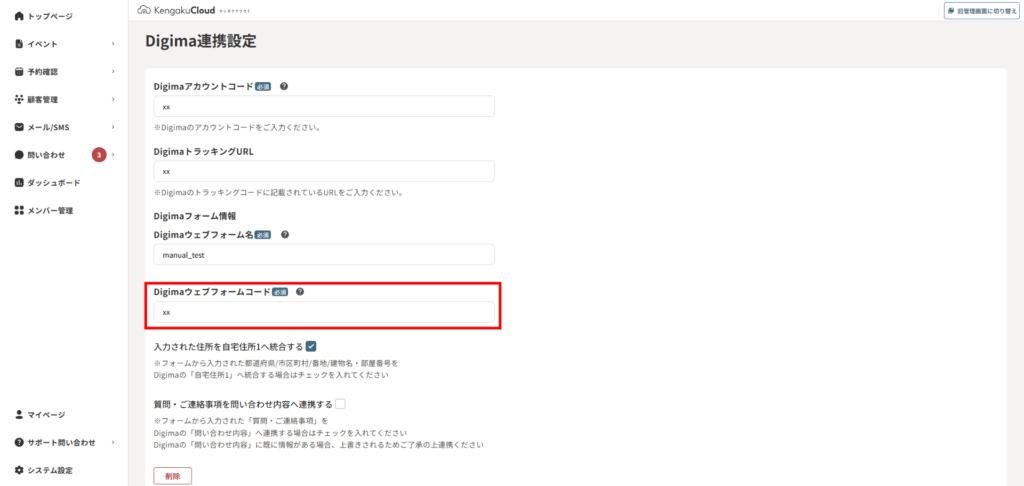Click the 削除 button
The width and height of the screenshot is (1024, 486).
click(x=172, y=476)
